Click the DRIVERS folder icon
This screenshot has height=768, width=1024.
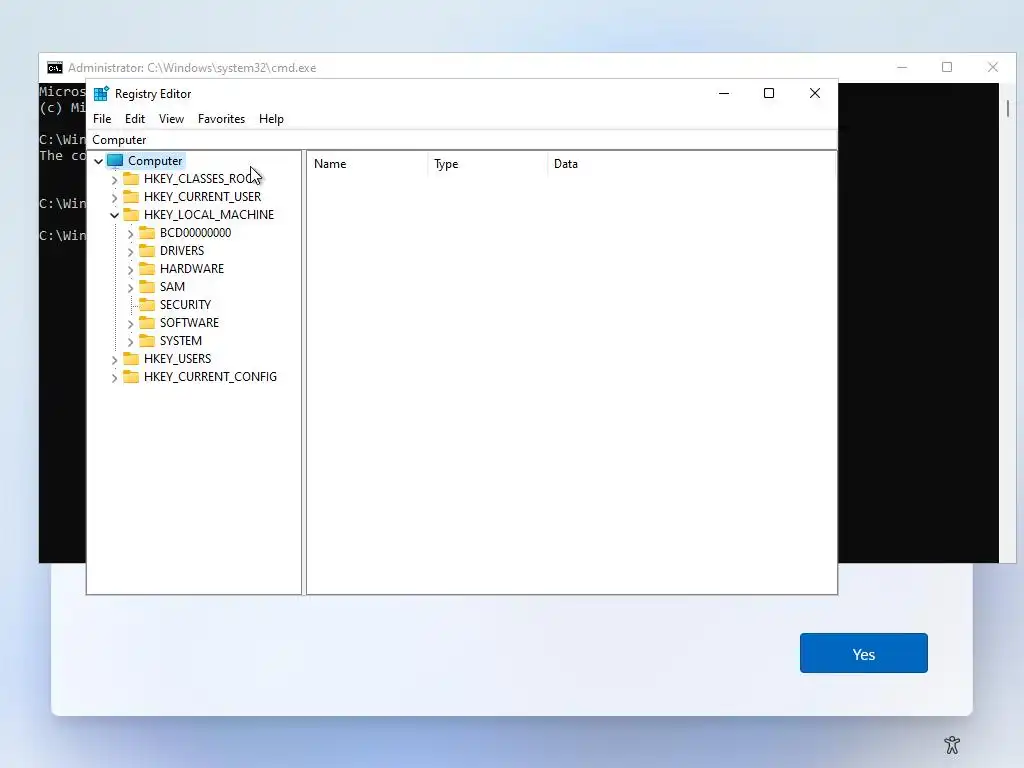[147, 251]
